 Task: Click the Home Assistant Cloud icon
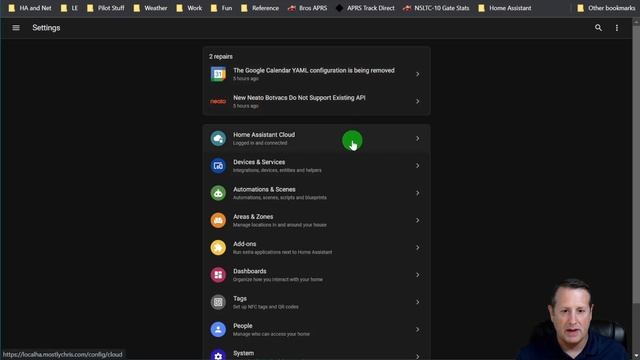click(218, 138)
